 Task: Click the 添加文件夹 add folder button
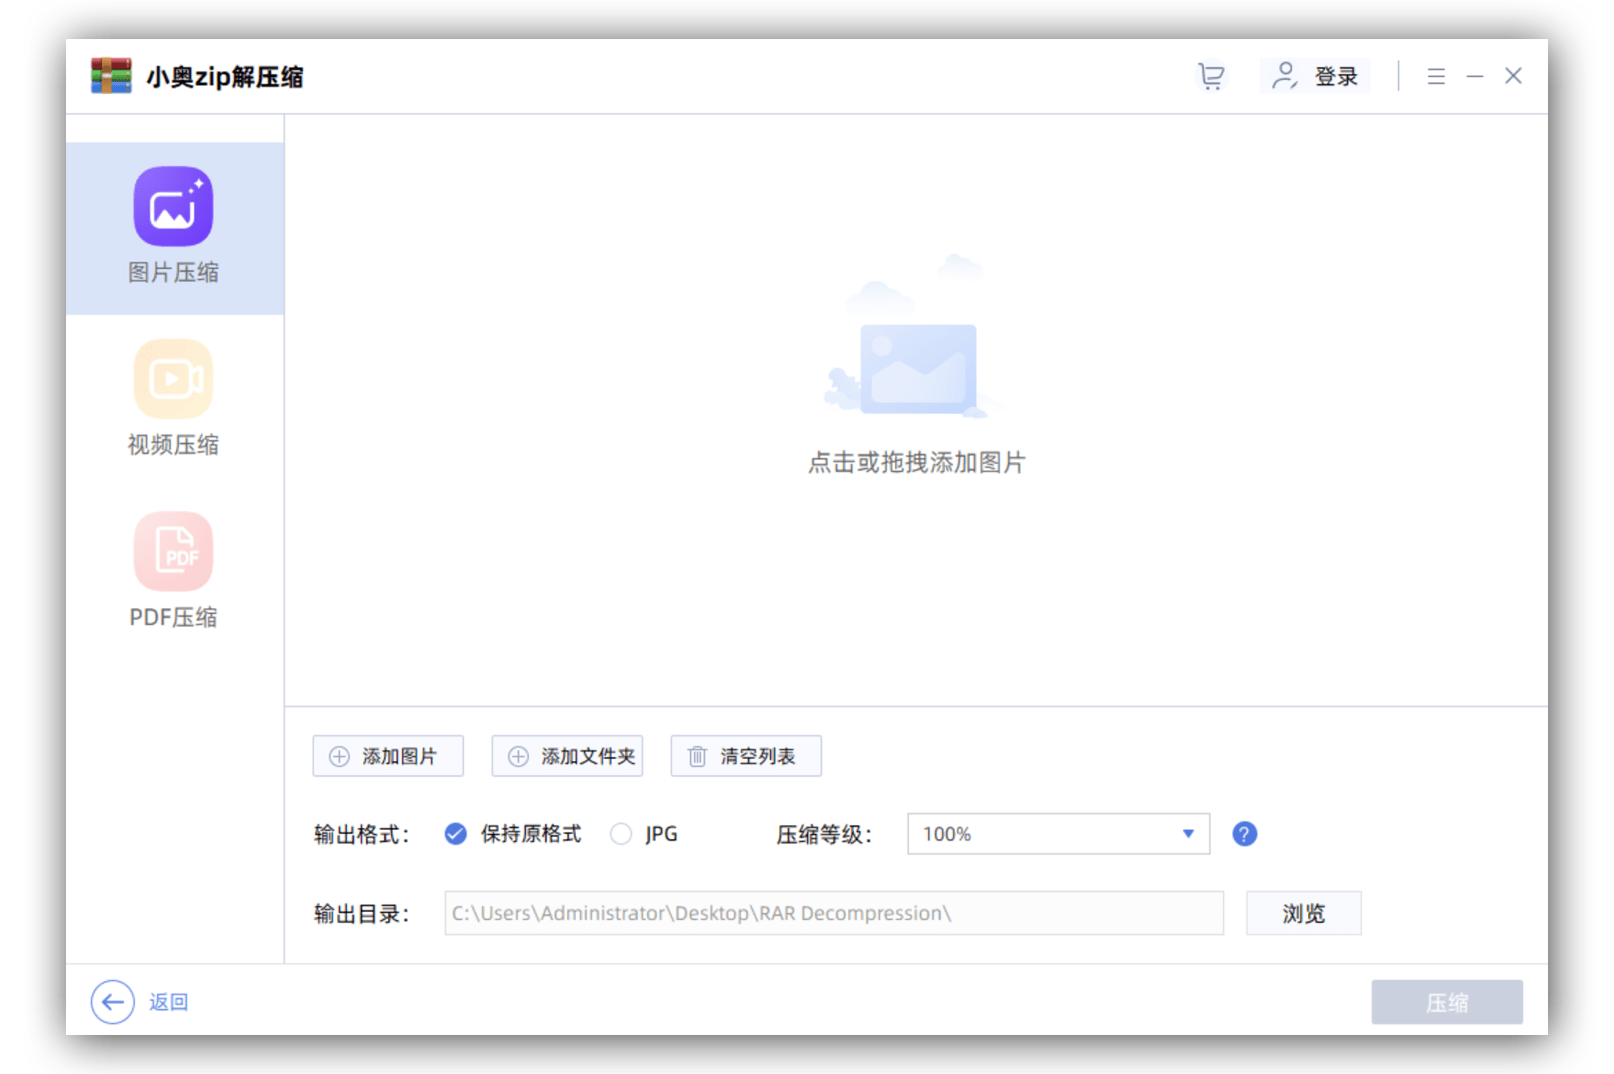coord(567,756)
